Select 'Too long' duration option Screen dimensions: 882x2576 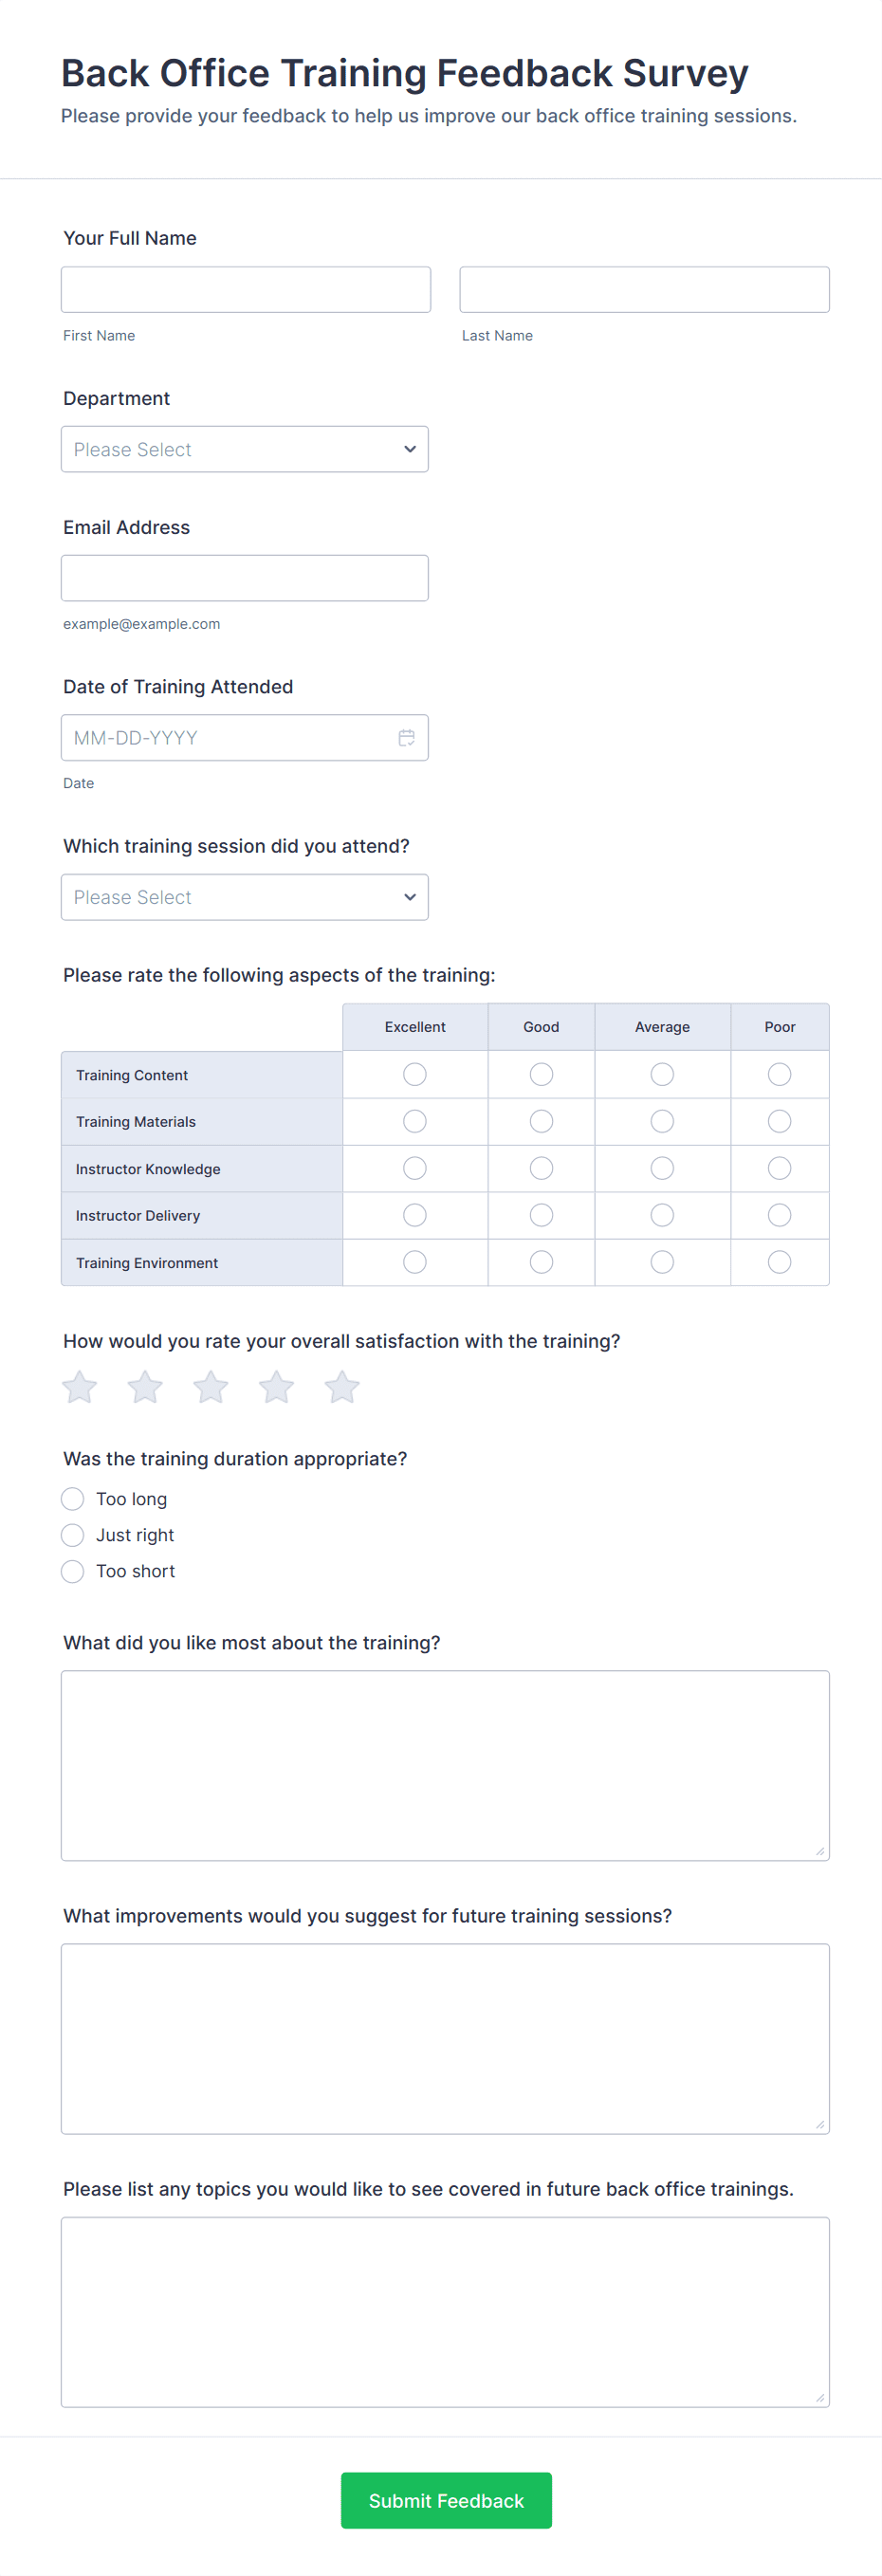pos(73,1499)
